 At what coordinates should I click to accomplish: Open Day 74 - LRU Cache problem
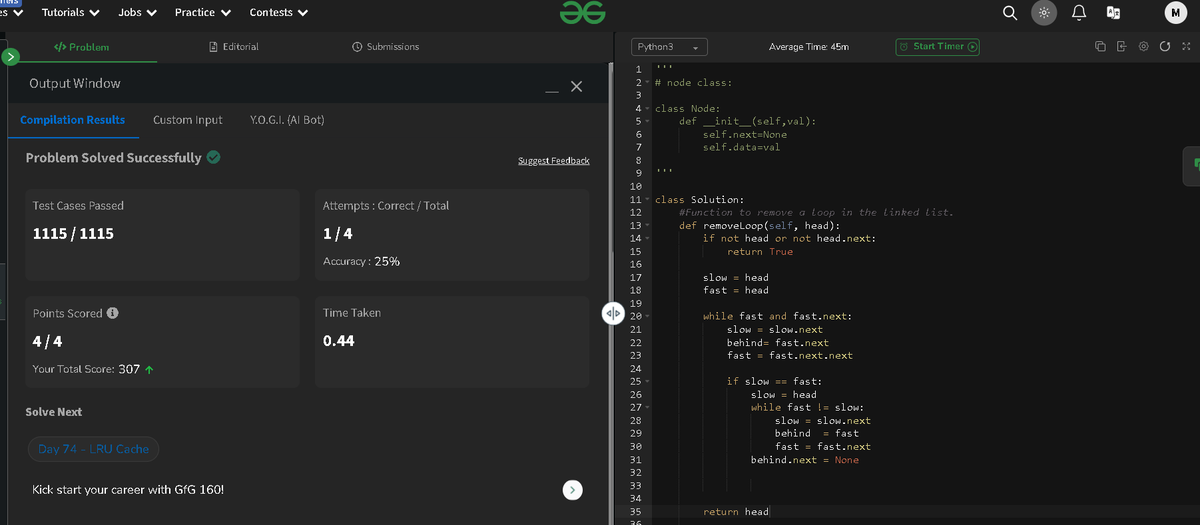tap(93, 449)
